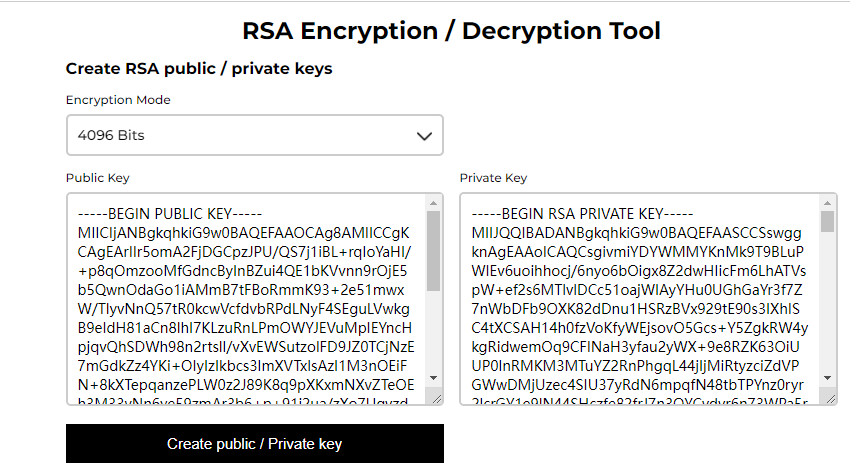The height and width of the screenshot is (471, 850).
Task: Click the Public Key scrollbar up arrow
Action: 433,203
